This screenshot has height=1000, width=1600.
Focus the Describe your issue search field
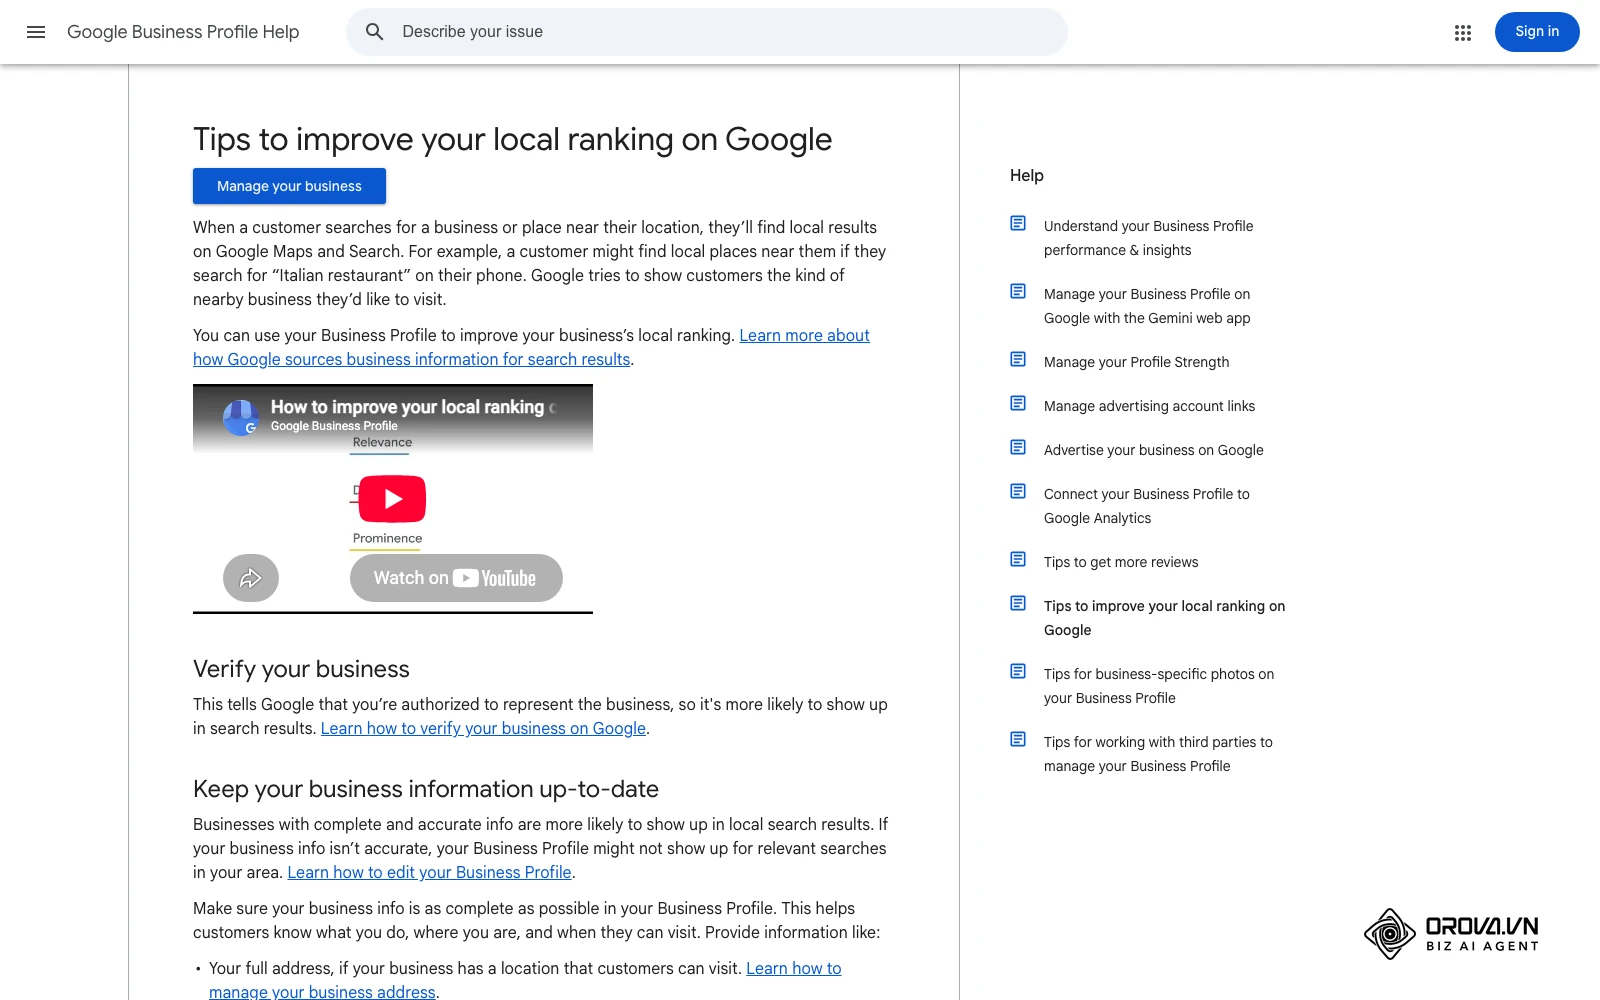[x=707, y=32]
